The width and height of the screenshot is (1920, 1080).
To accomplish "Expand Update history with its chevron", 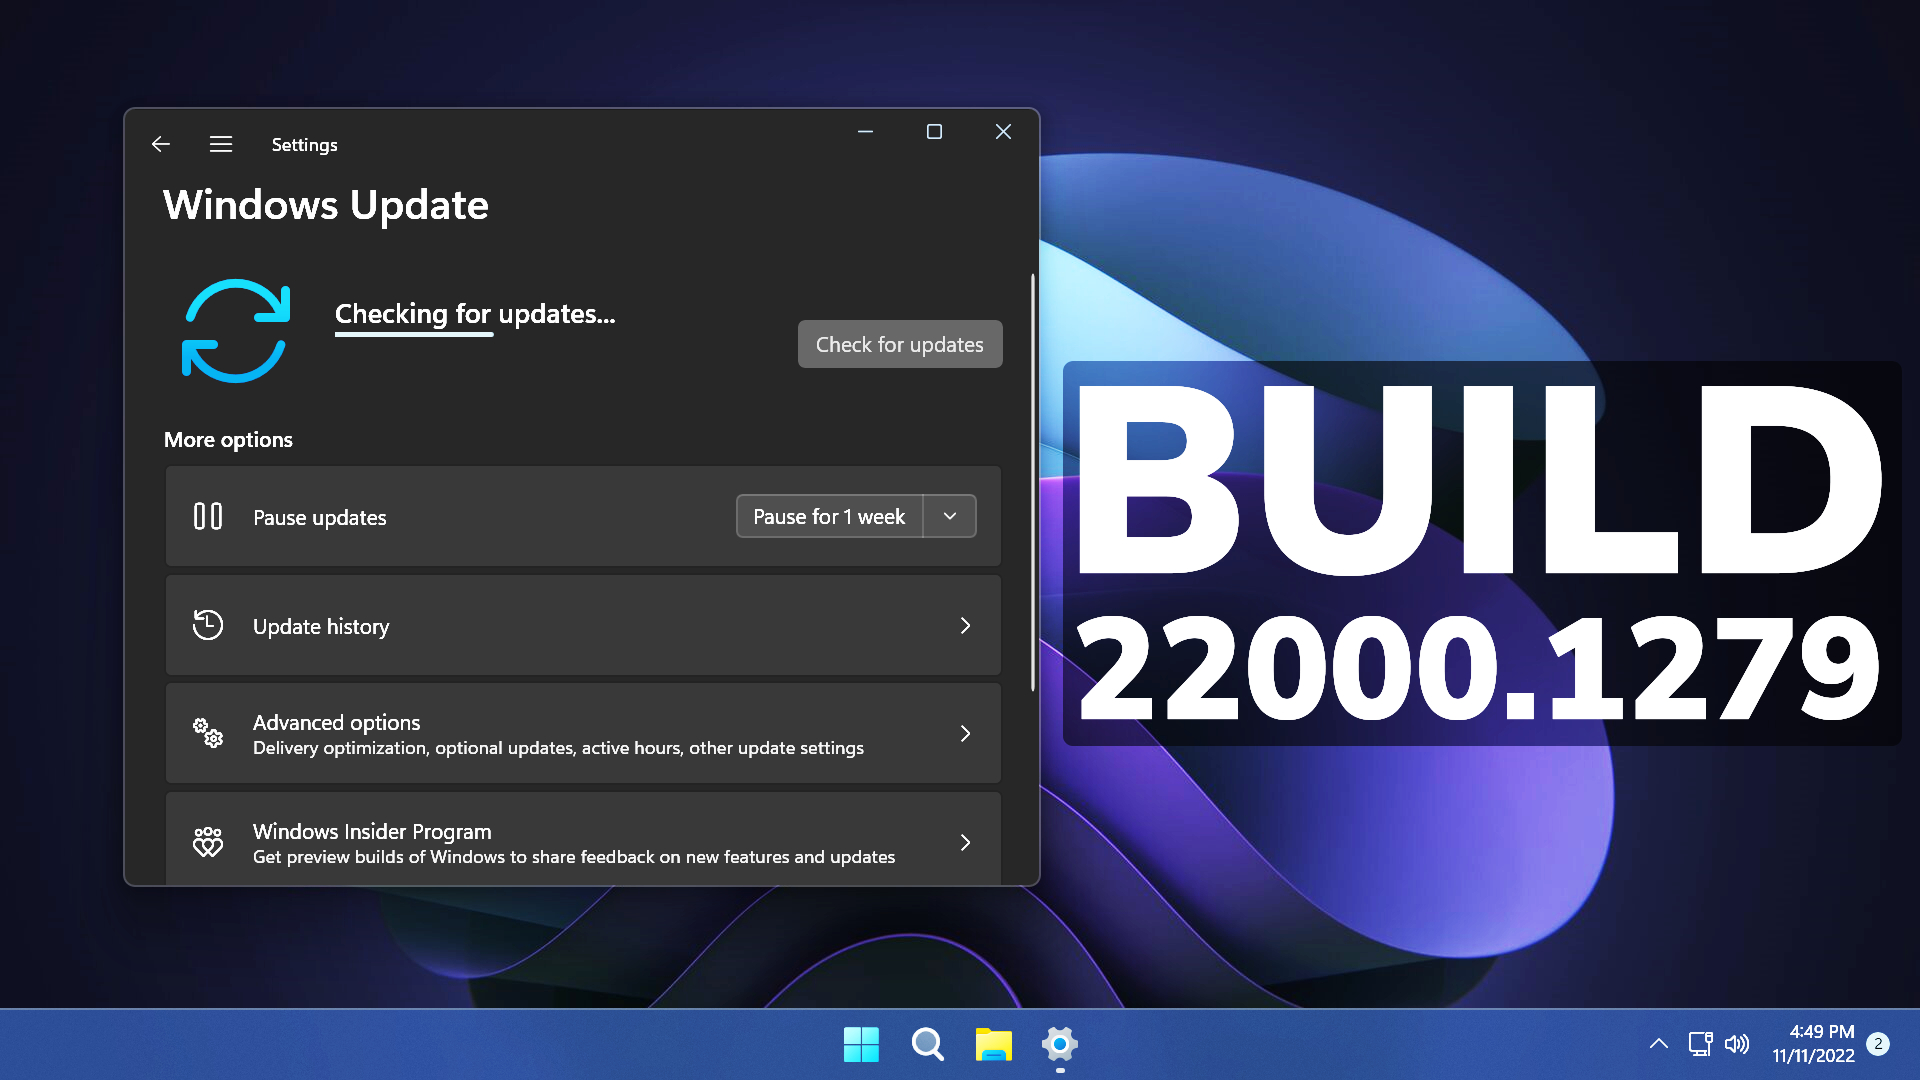I will click(x=965, y=625).
